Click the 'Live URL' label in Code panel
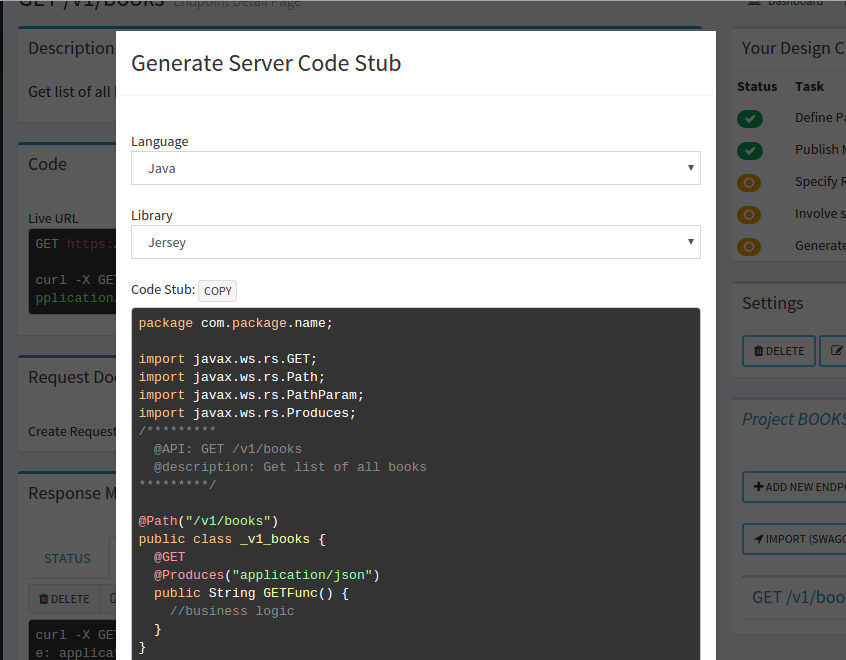 click(x=53, y=219)
